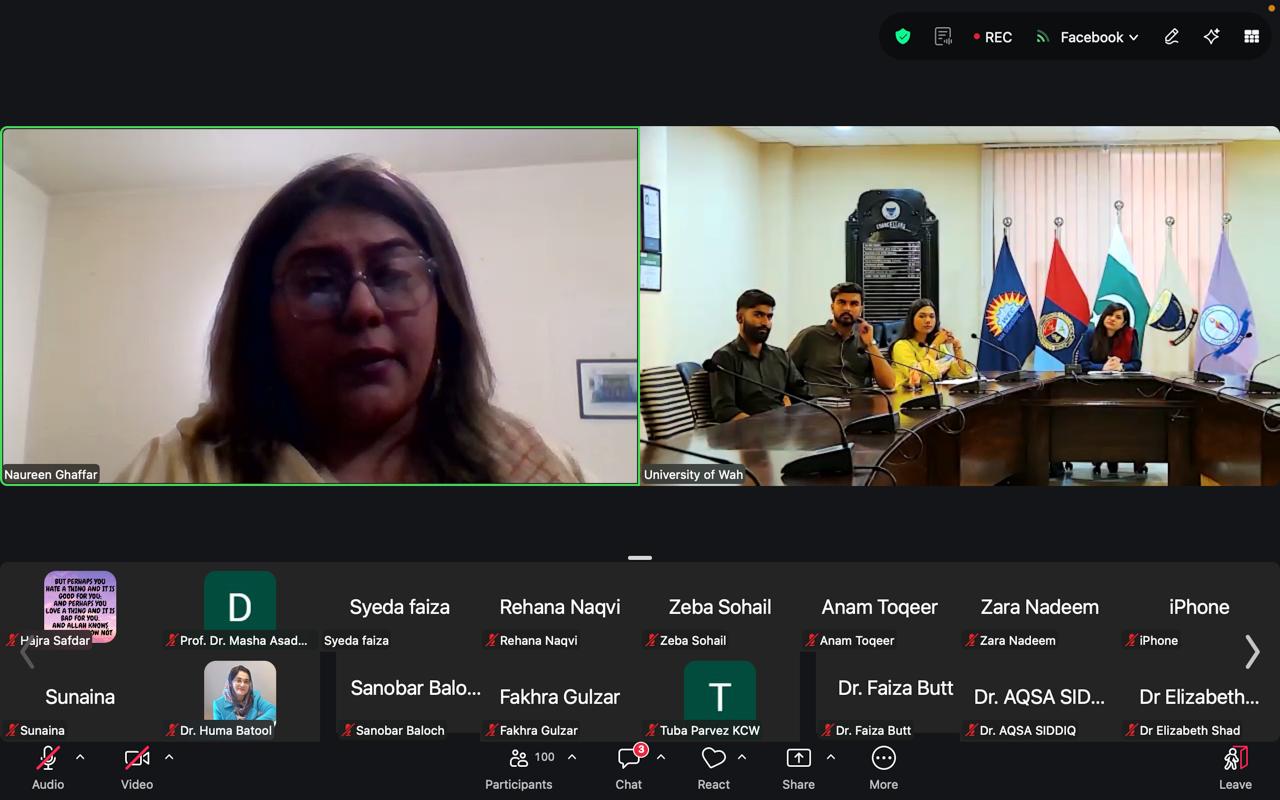The width and height of the screenshot is (1280, 800).
Task: Expand the video options chevron
Action: (x=169, y=757)
